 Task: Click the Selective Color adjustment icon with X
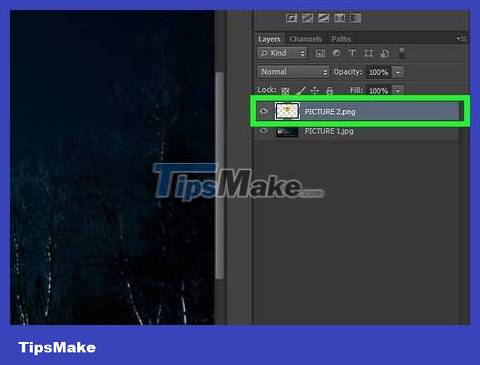(x=339, y=18)
